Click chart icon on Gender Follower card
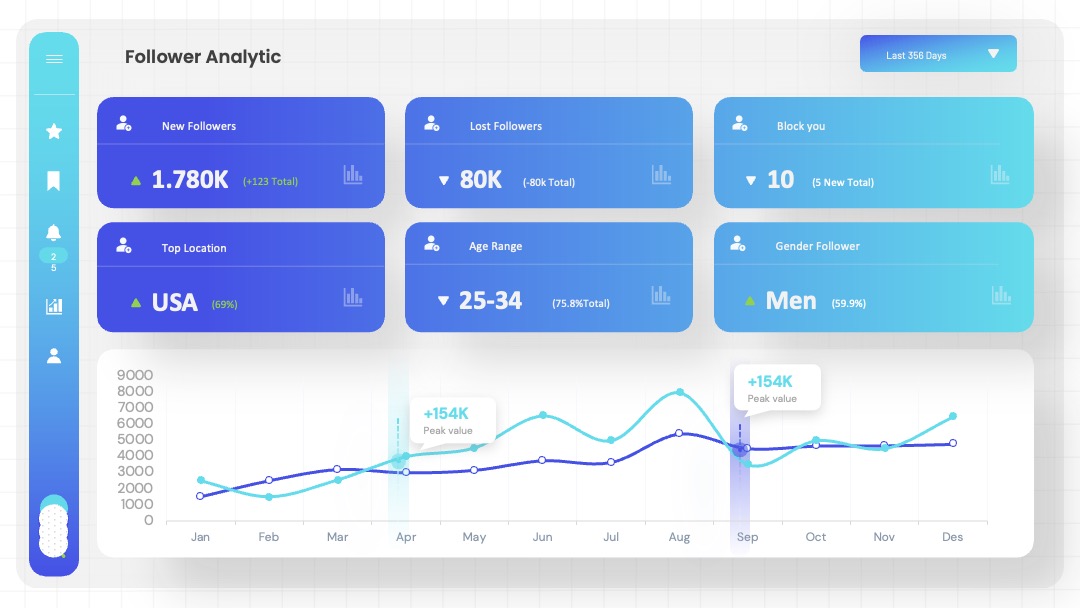Screen dimensions: 1080x608 tap(1001, 295)
